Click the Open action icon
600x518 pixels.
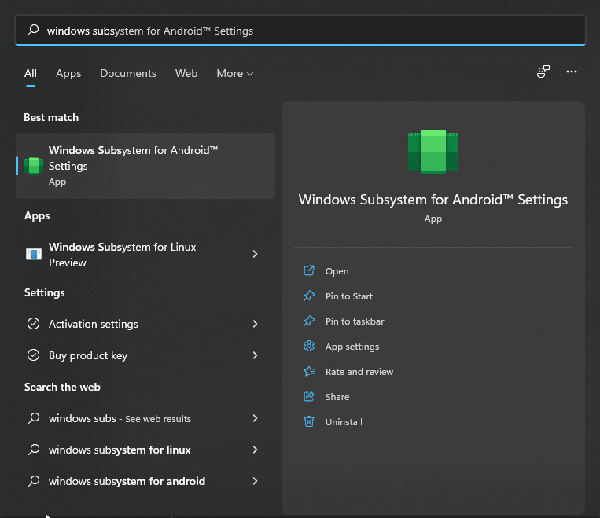coord(309,271)
